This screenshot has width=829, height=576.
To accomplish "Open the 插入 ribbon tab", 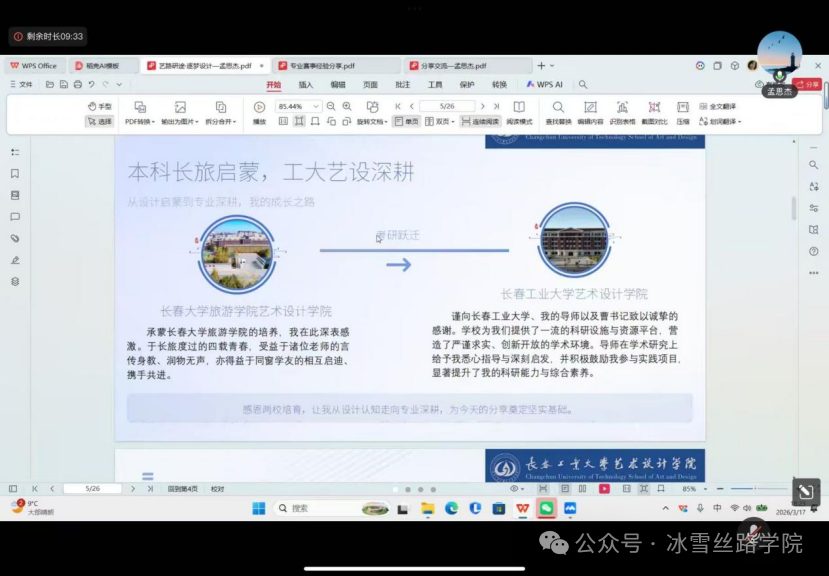I will 306,85.
